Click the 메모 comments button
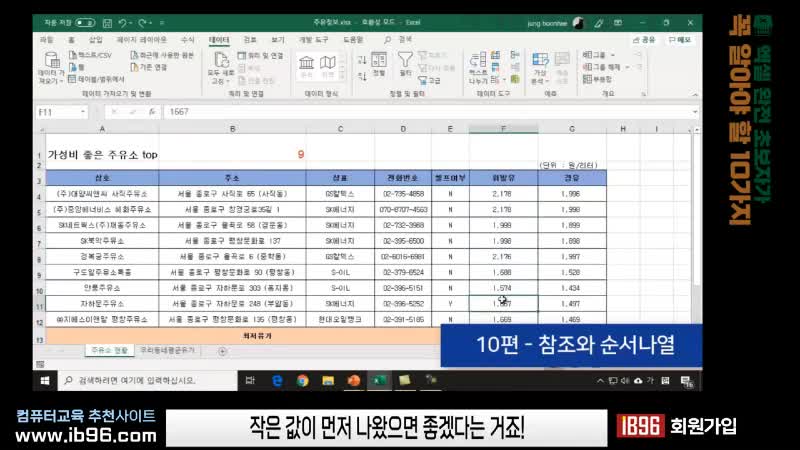Screen dimensions: 800x450 [680, 40]
